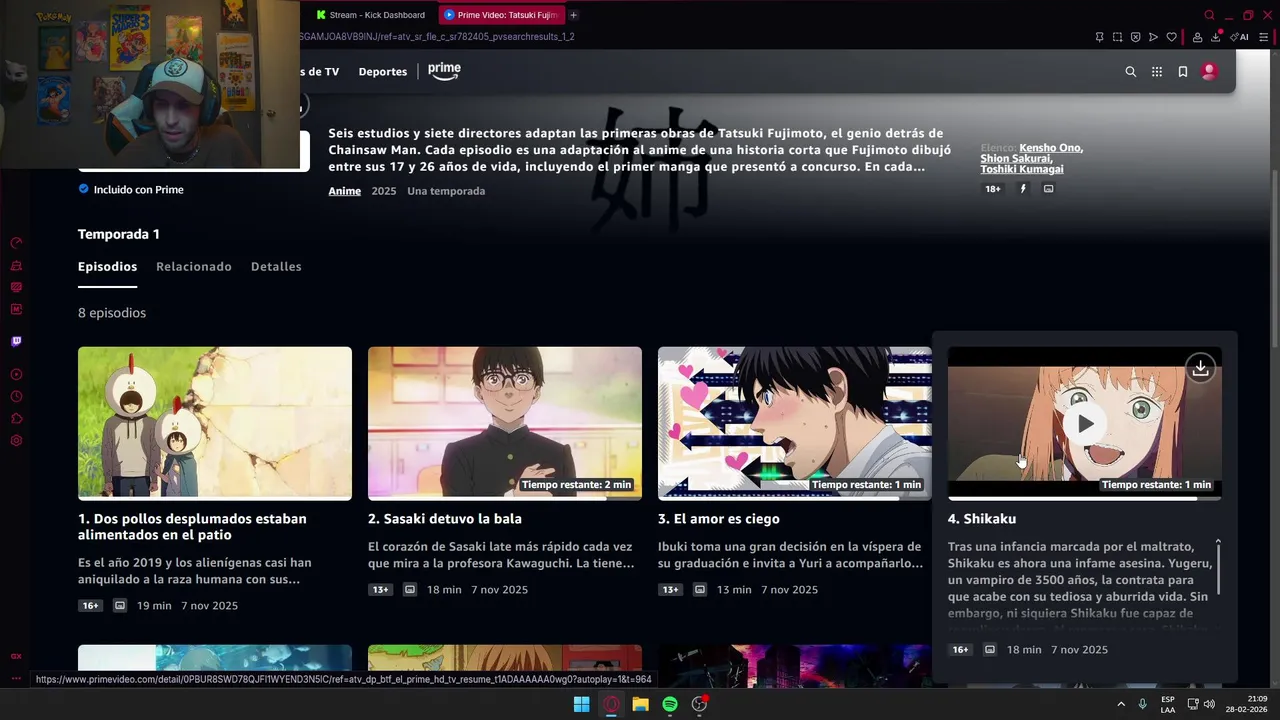This screenshot has width=1280, height=720.
Task: Open the El amor es ciego thumbnail
Action: coord(795,423)
